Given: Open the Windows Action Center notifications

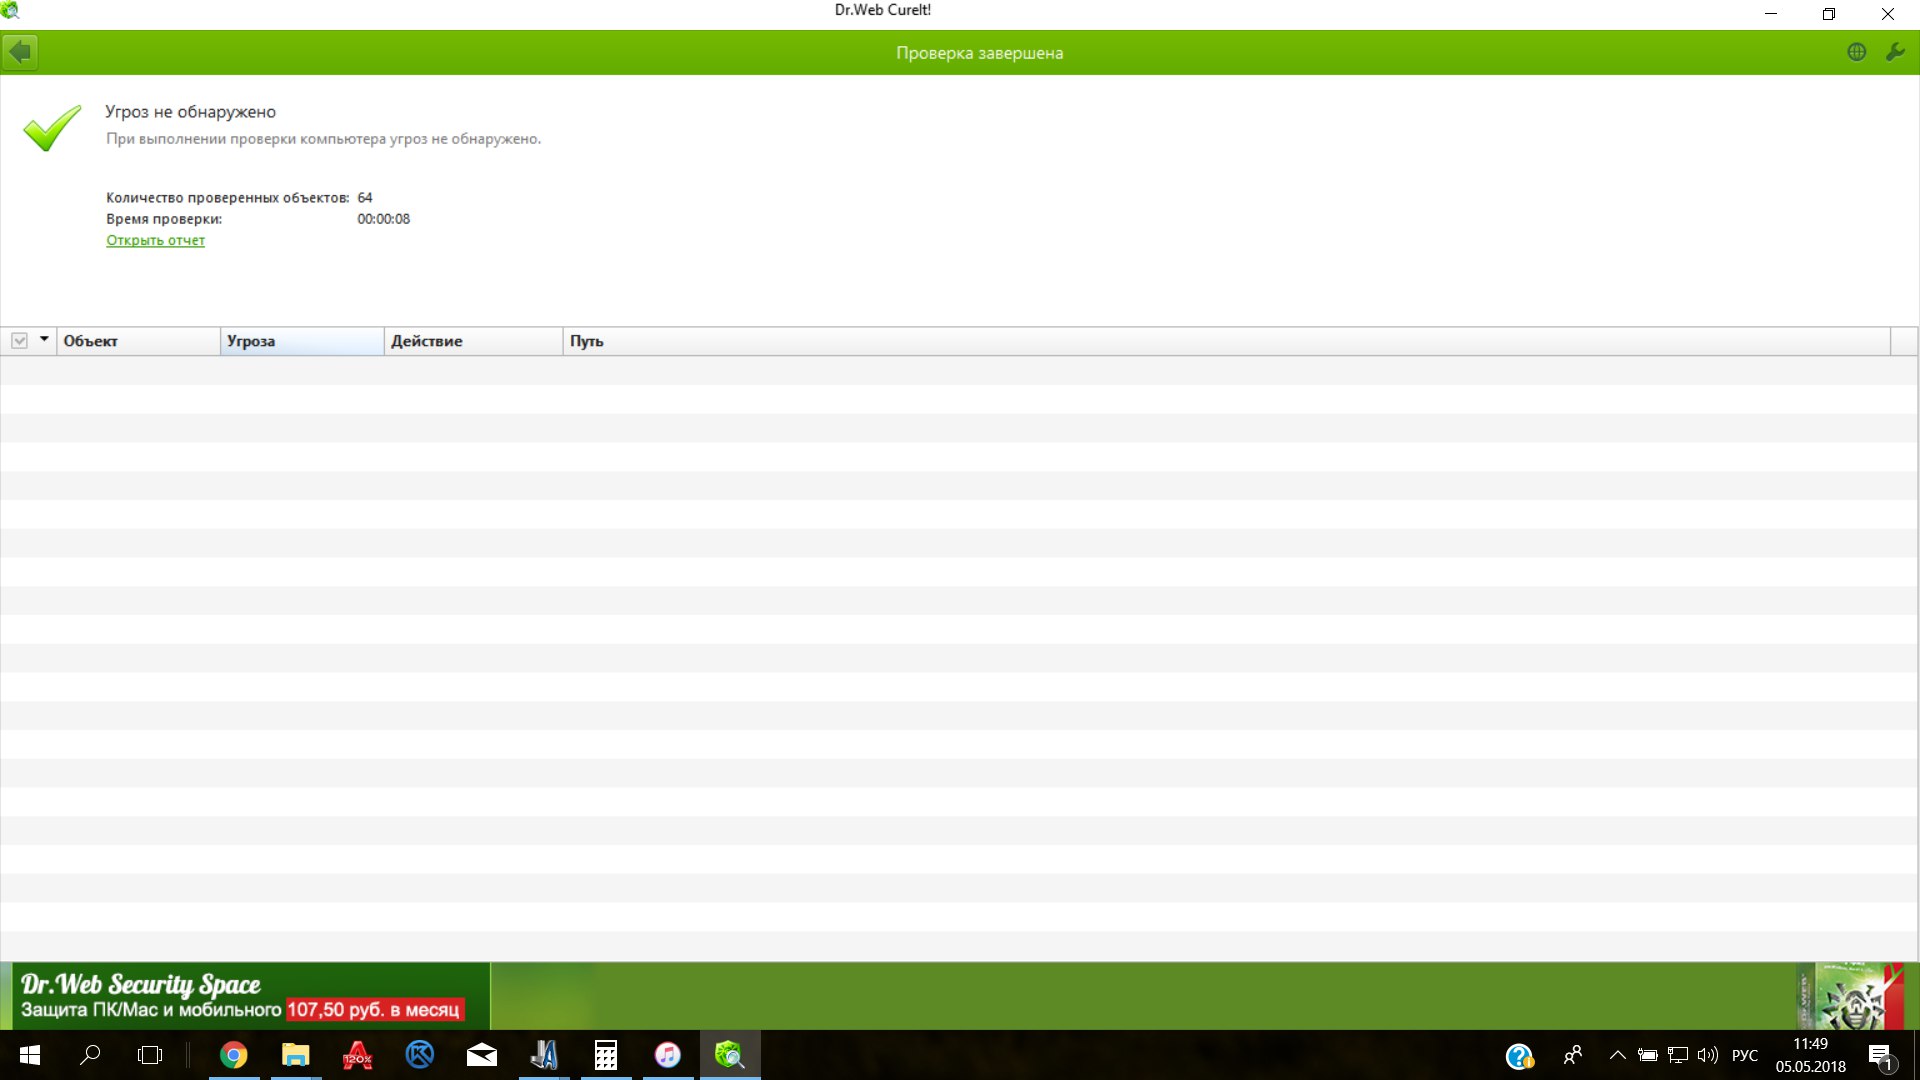Looking at the screenshot, I should (1880, 1055).
